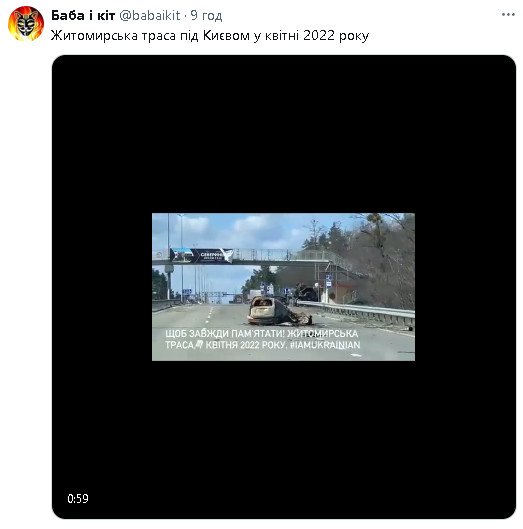Click the bare trees on right of video frame

click(385, 260)
